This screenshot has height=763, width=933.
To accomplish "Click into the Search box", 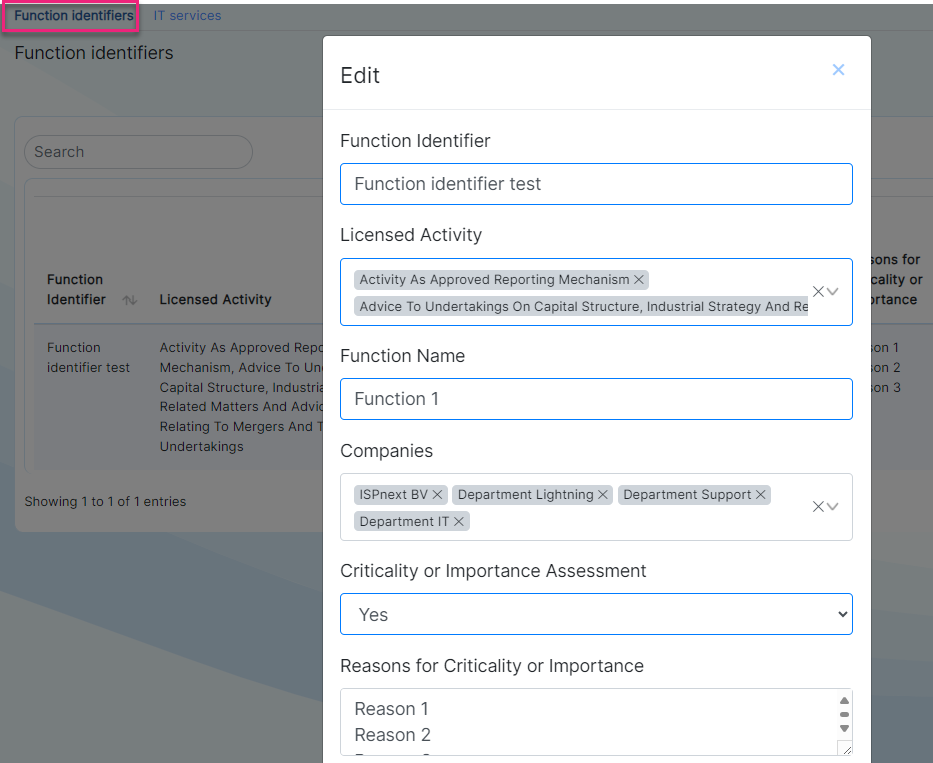I will [x=138, y=152].
